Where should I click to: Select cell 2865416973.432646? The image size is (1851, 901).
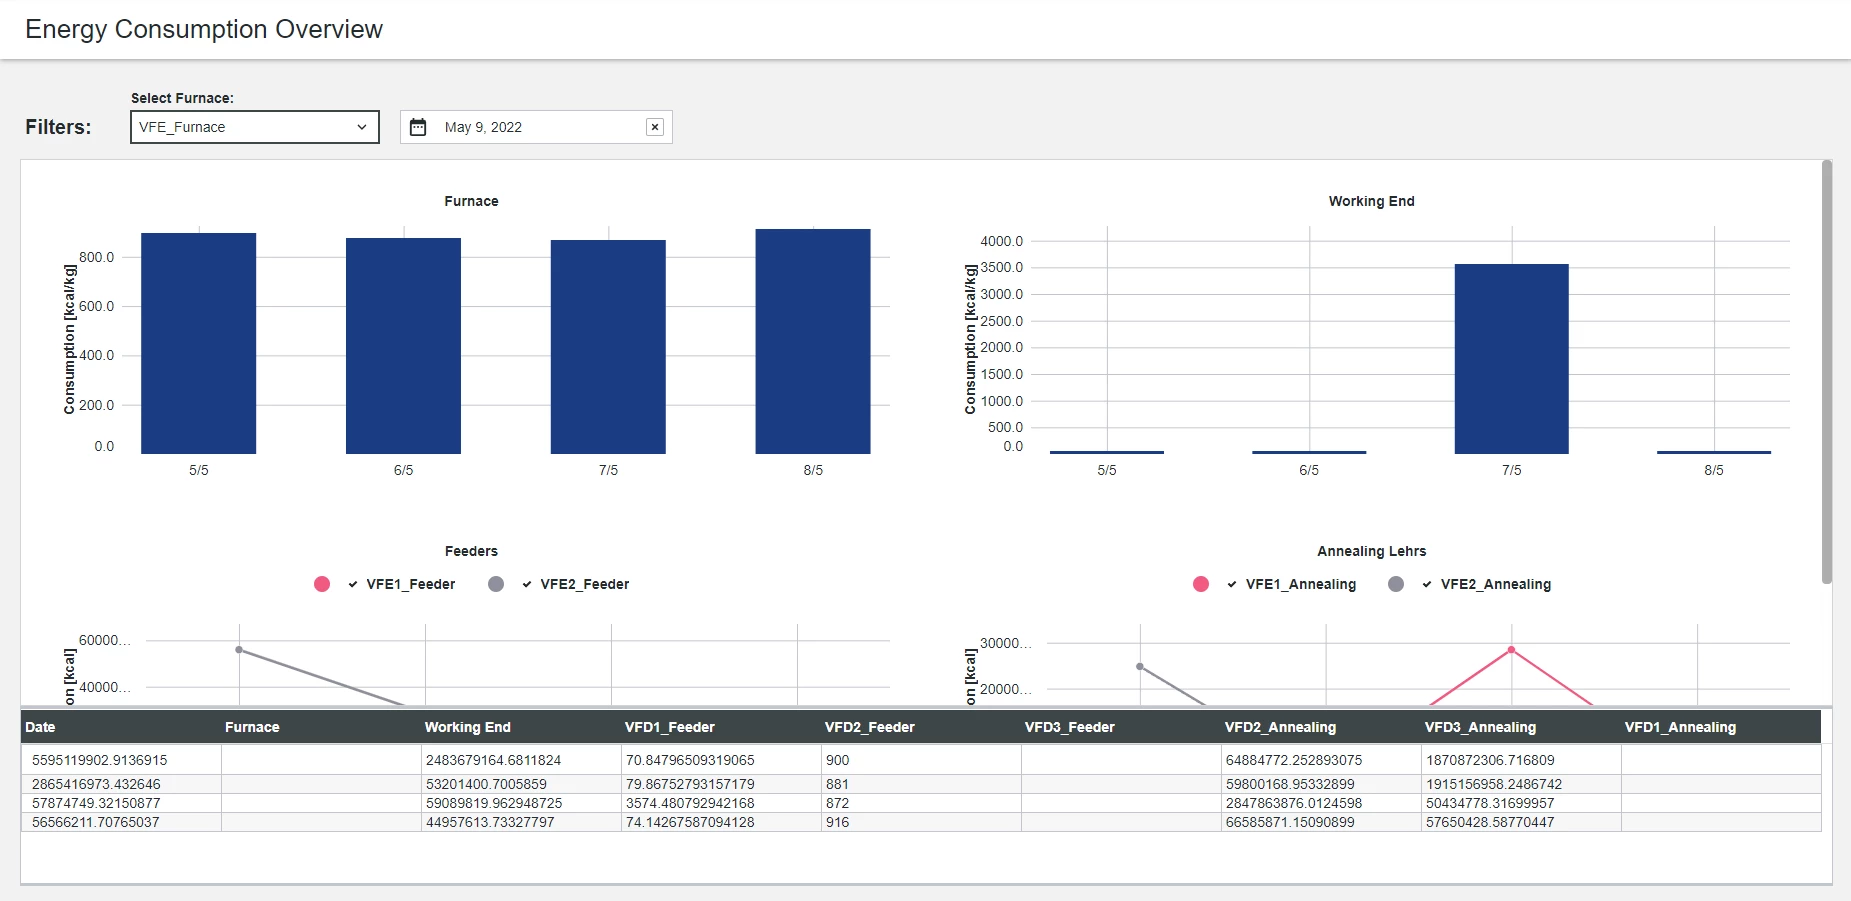pyautogui.click(x=121, y=784)
